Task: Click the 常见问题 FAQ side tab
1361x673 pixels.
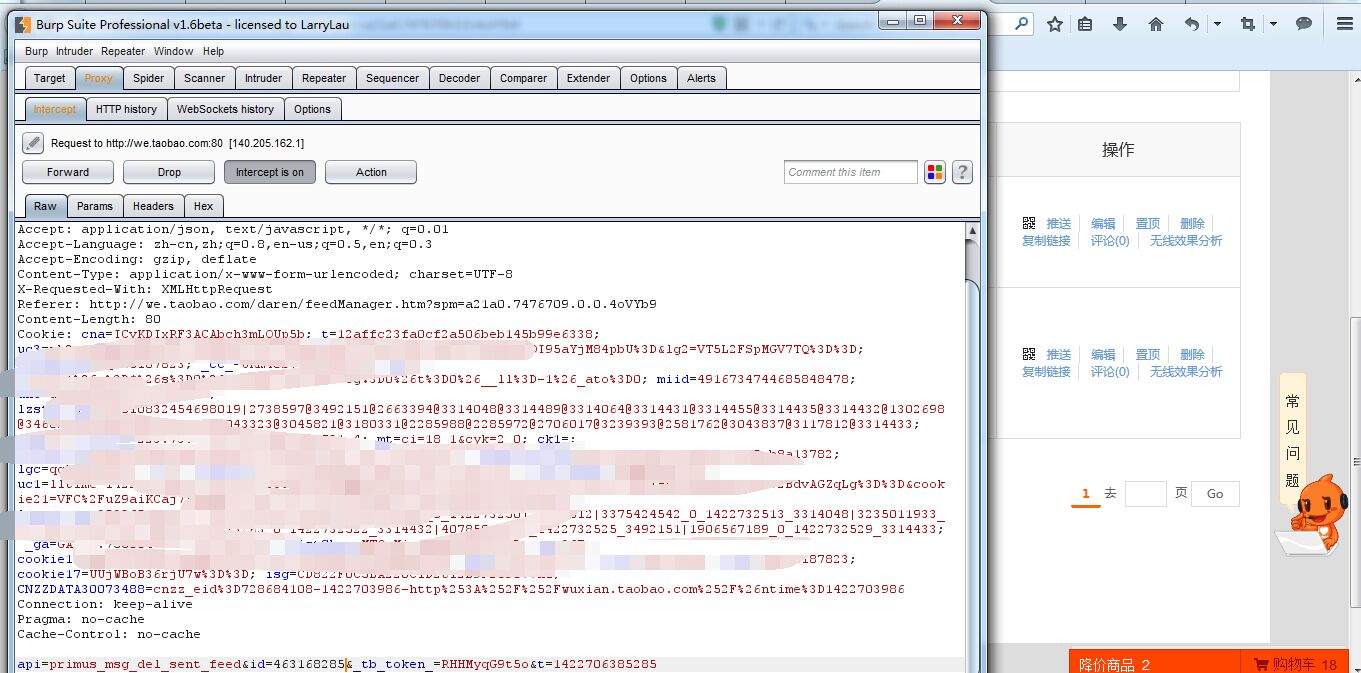Action: (1293, 441)
